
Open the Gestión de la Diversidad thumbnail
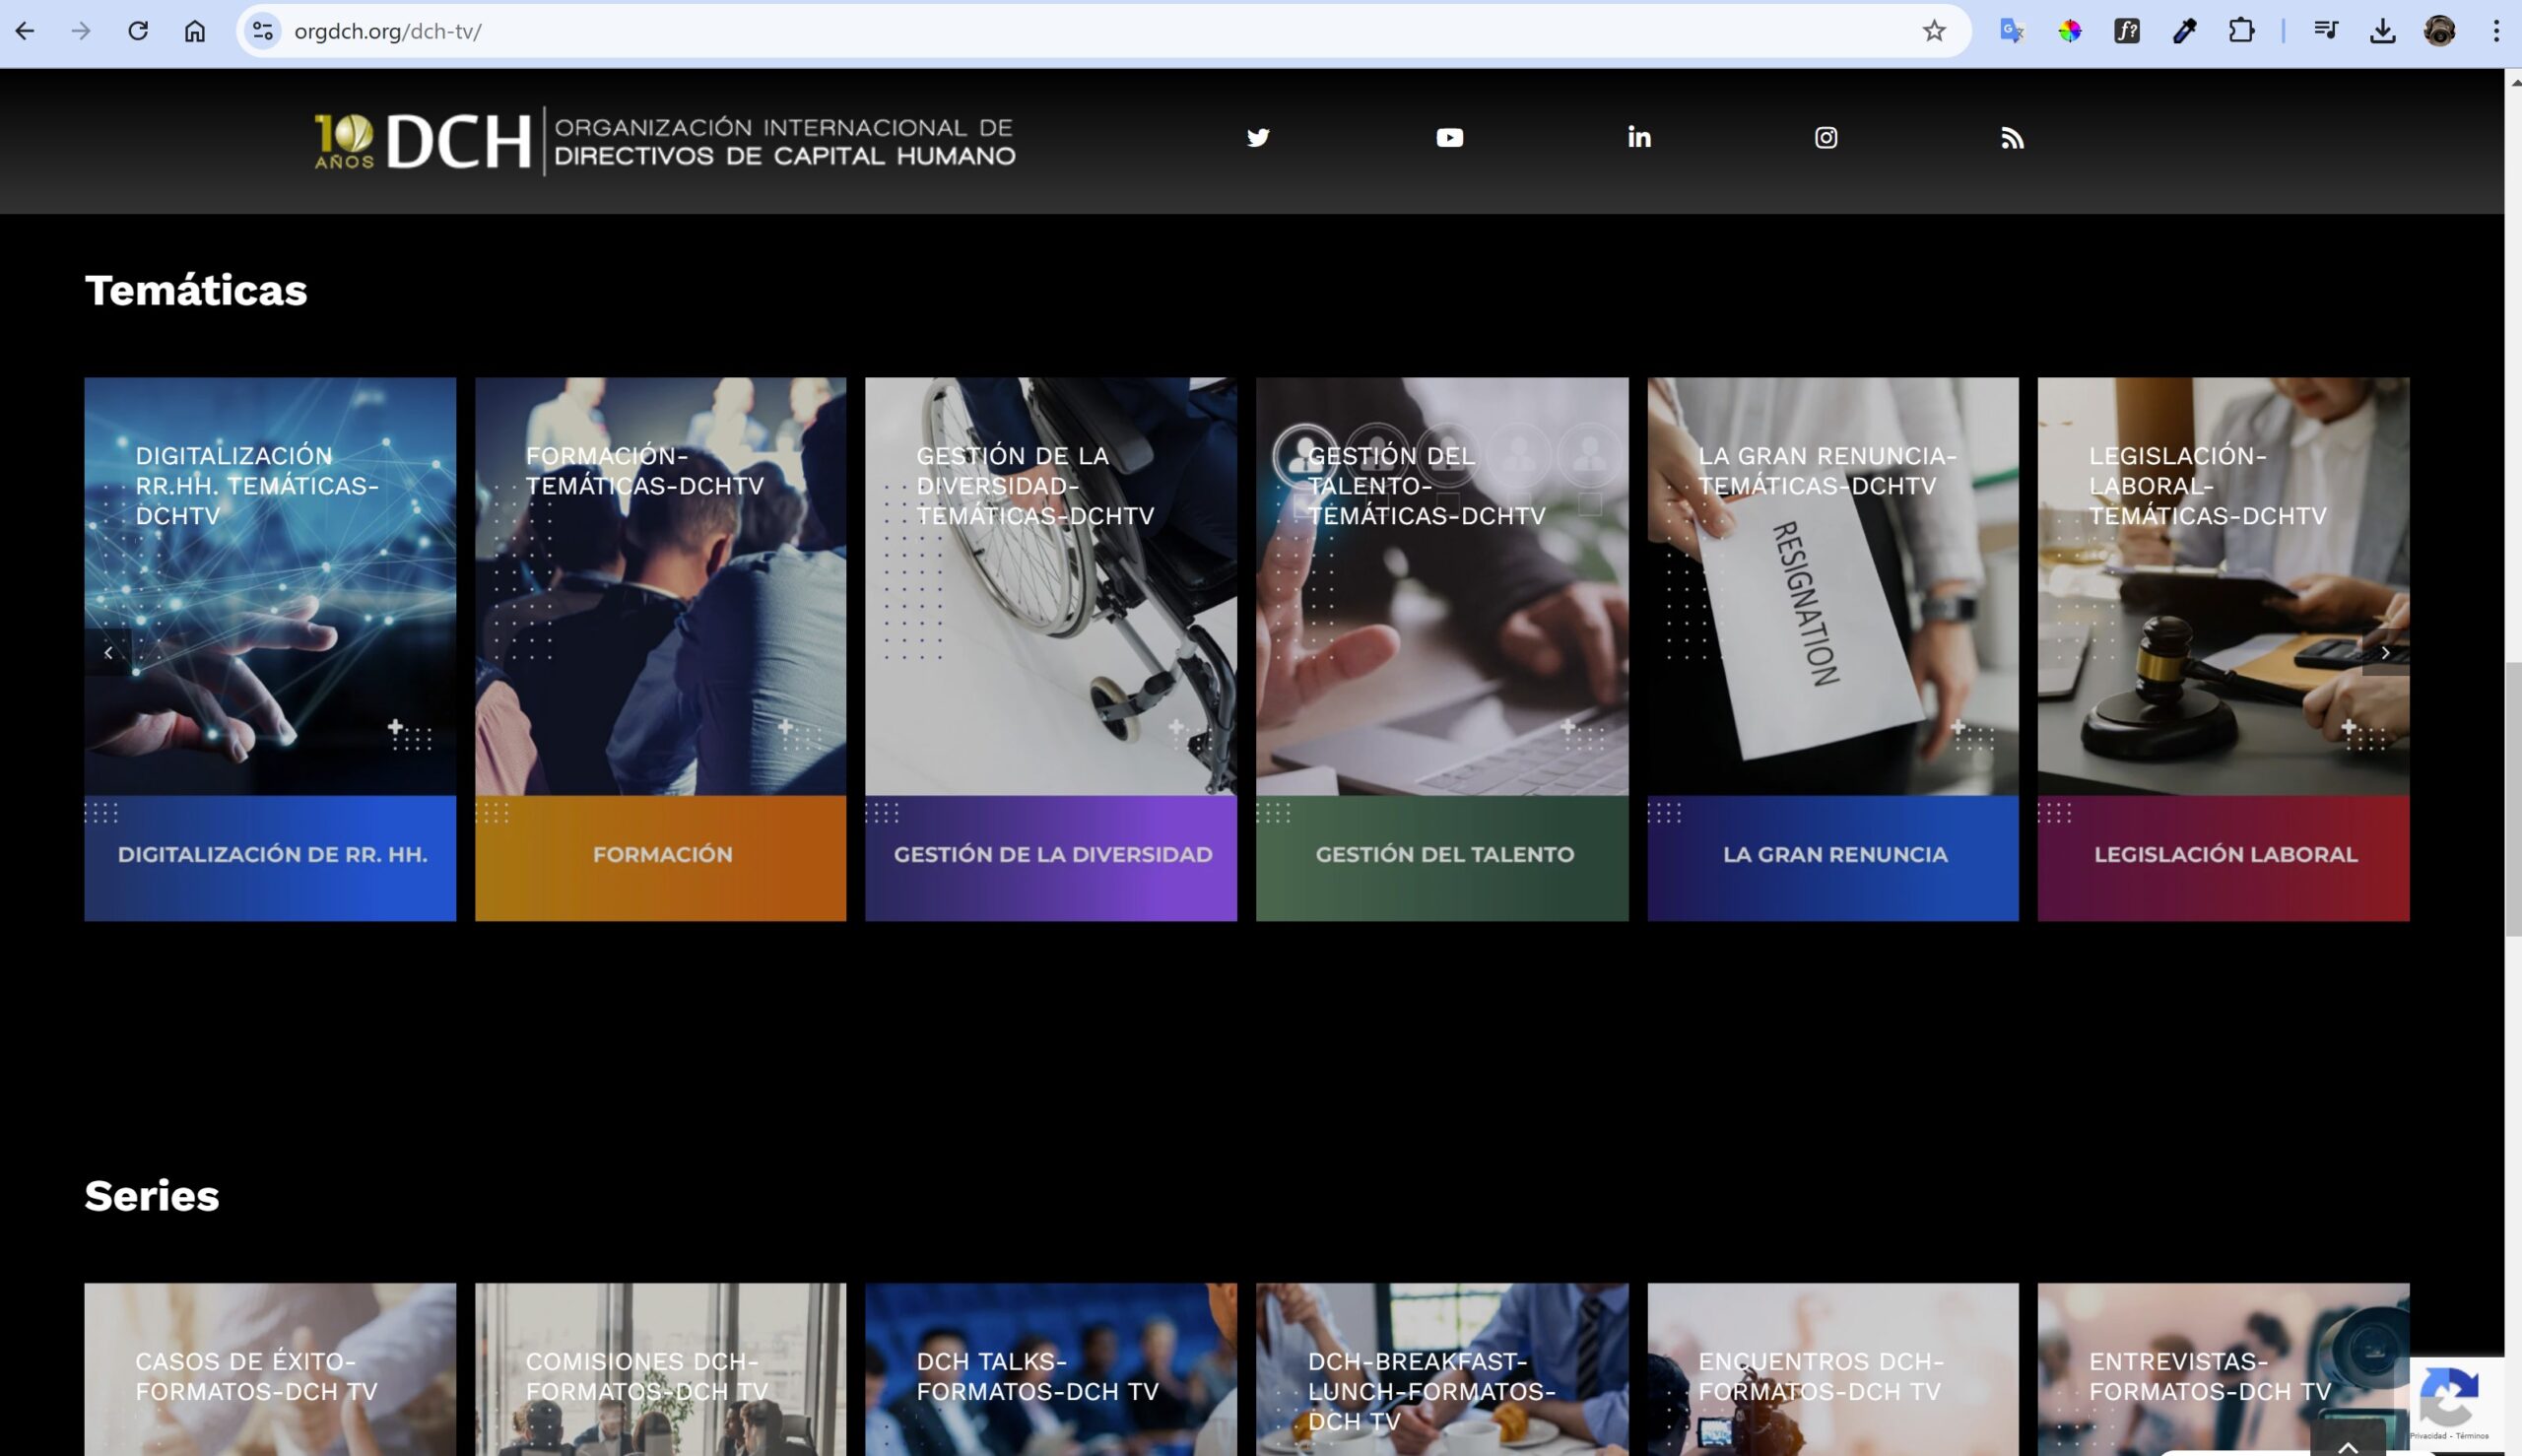[x=1051, y=586]
